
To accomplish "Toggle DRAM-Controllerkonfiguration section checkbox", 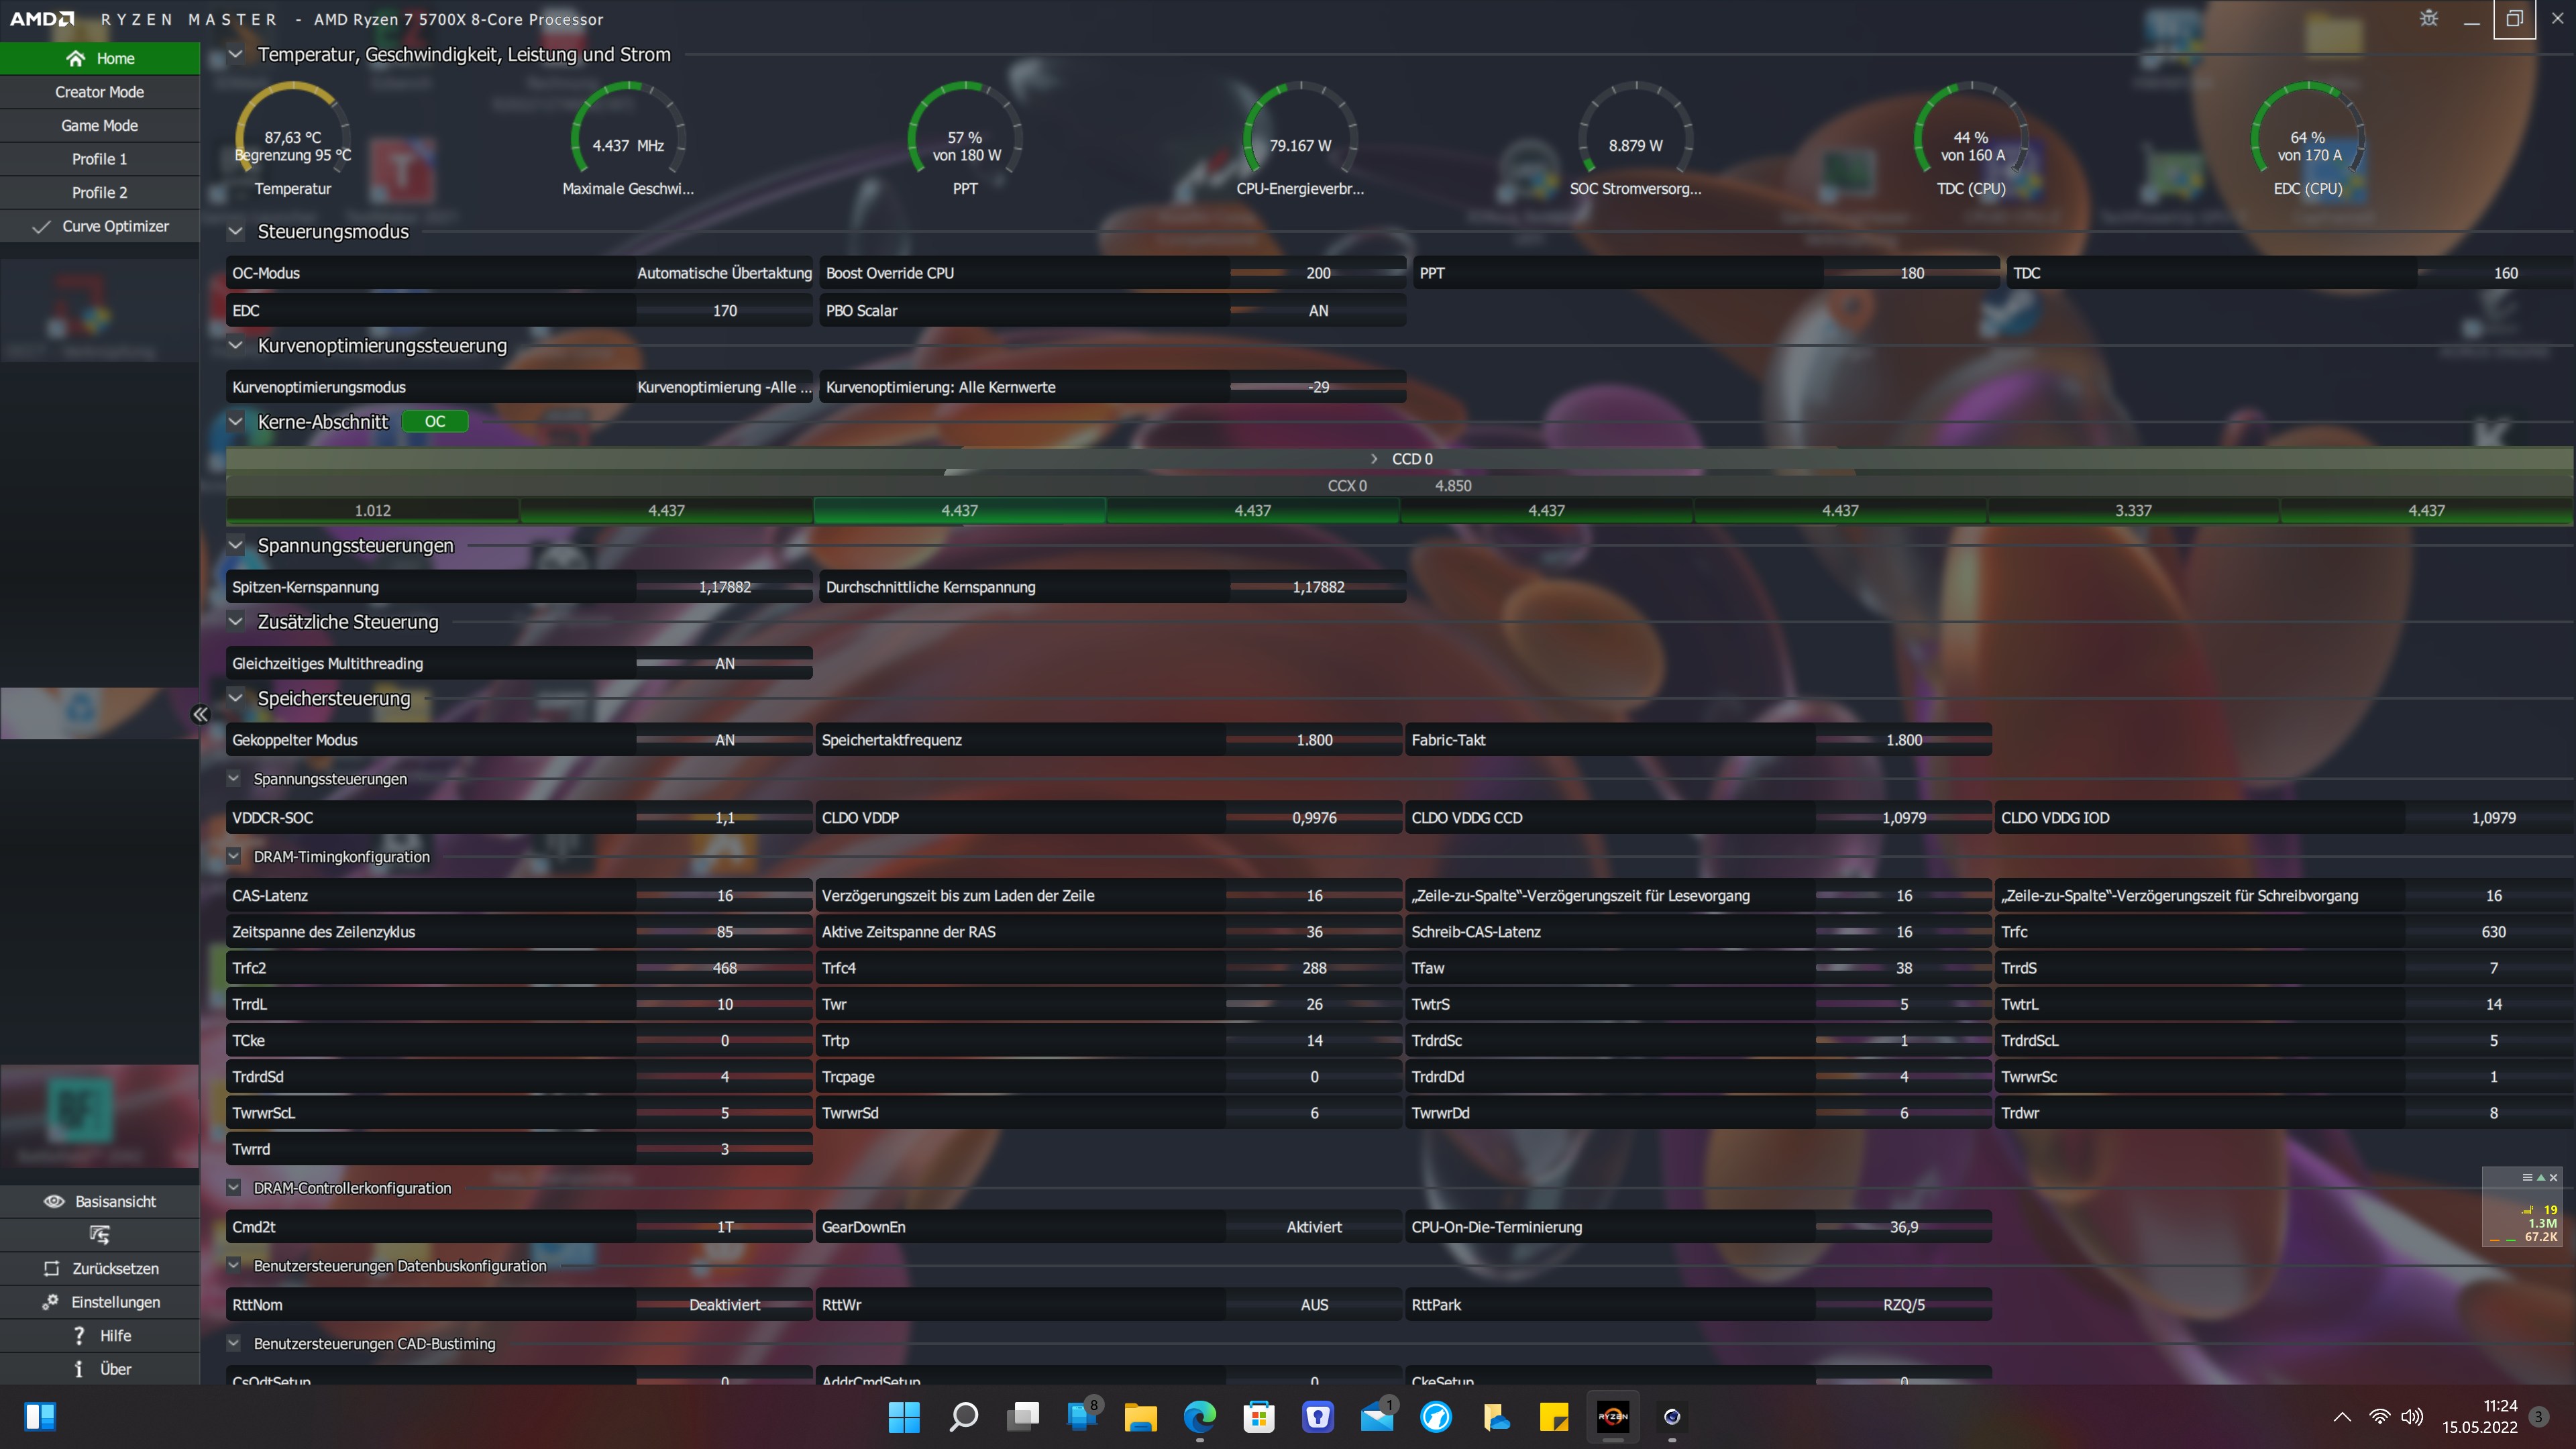I will [234, 1188].
